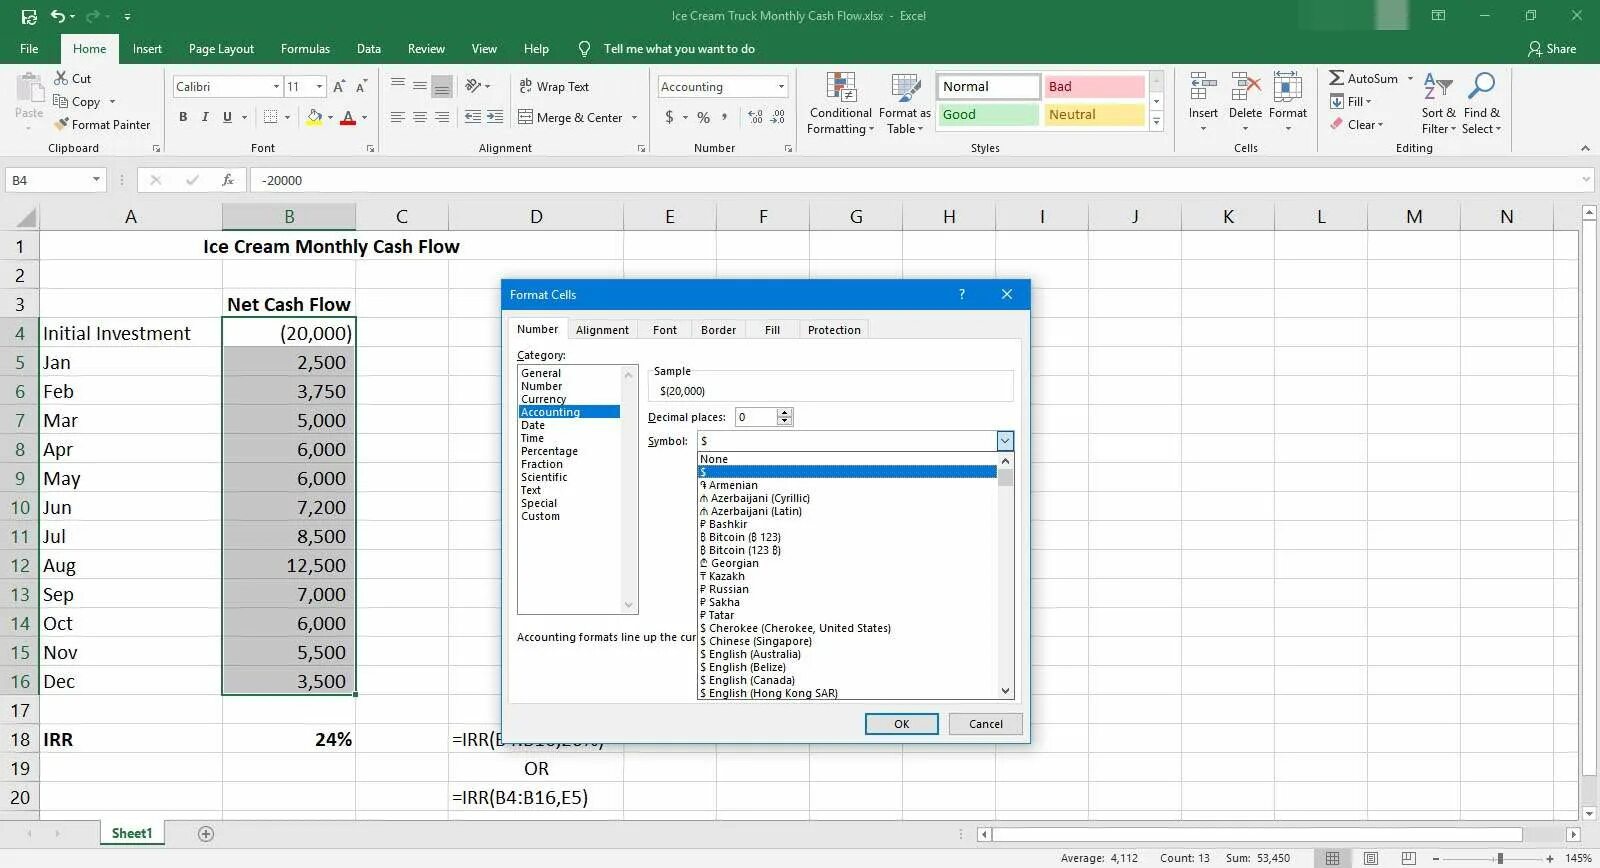Switch to the Border tab in Format Cells
This screenshot has height=868, width=1600.
(718, 330)
